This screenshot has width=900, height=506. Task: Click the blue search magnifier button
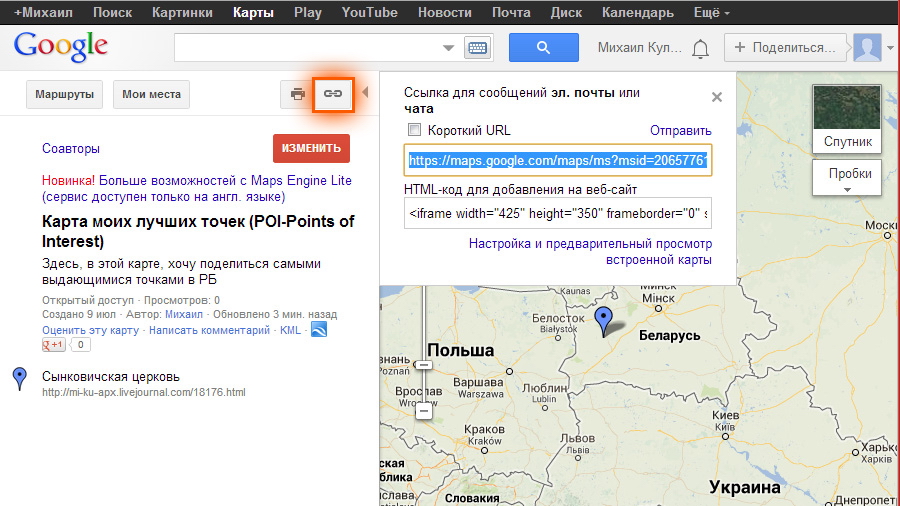pyautogui.click(x=544, y=47)
